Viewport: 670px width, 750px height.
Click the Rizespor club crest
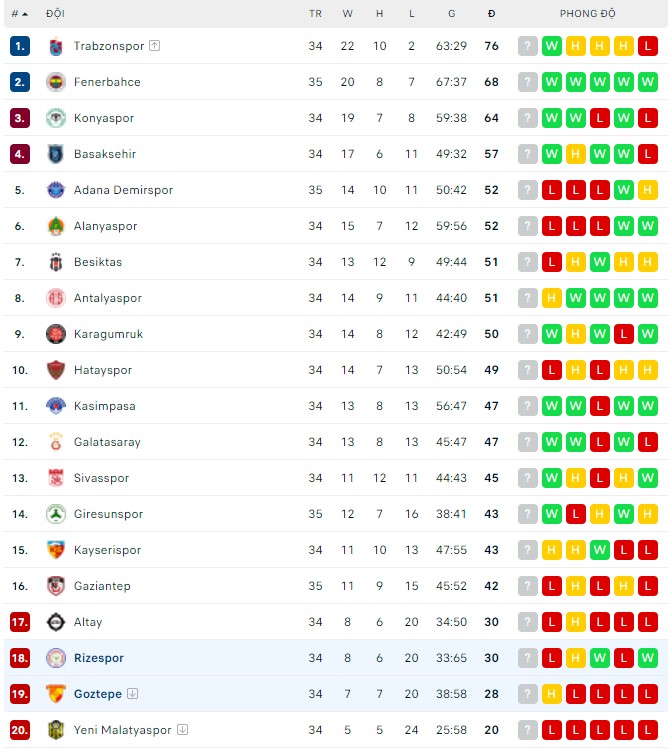56,658
